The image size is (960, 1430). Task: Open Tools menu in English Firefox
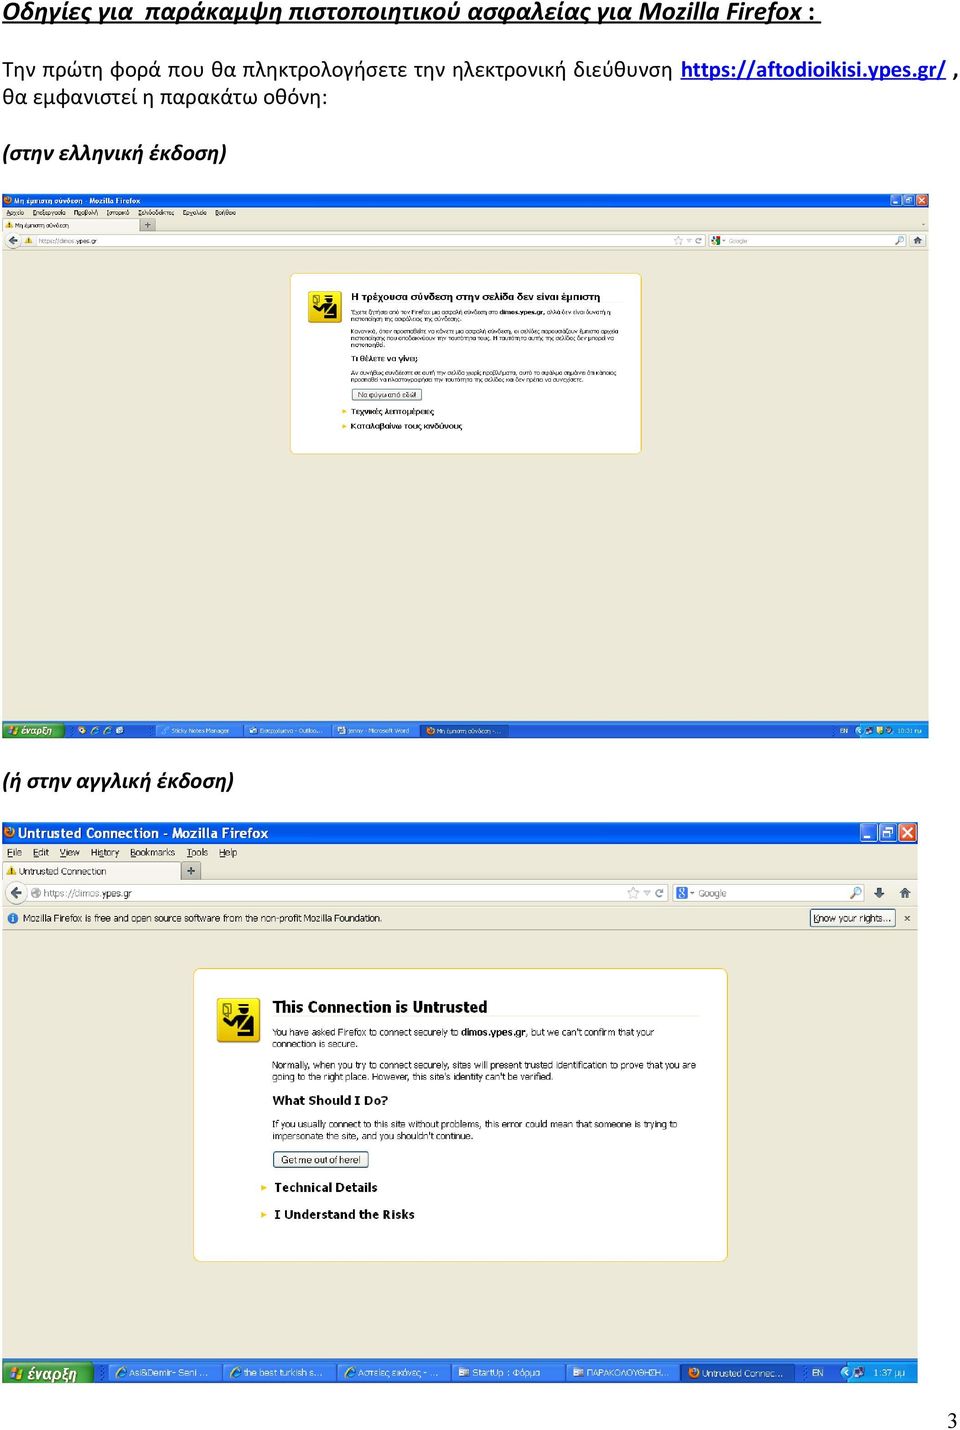click(197, 853)
